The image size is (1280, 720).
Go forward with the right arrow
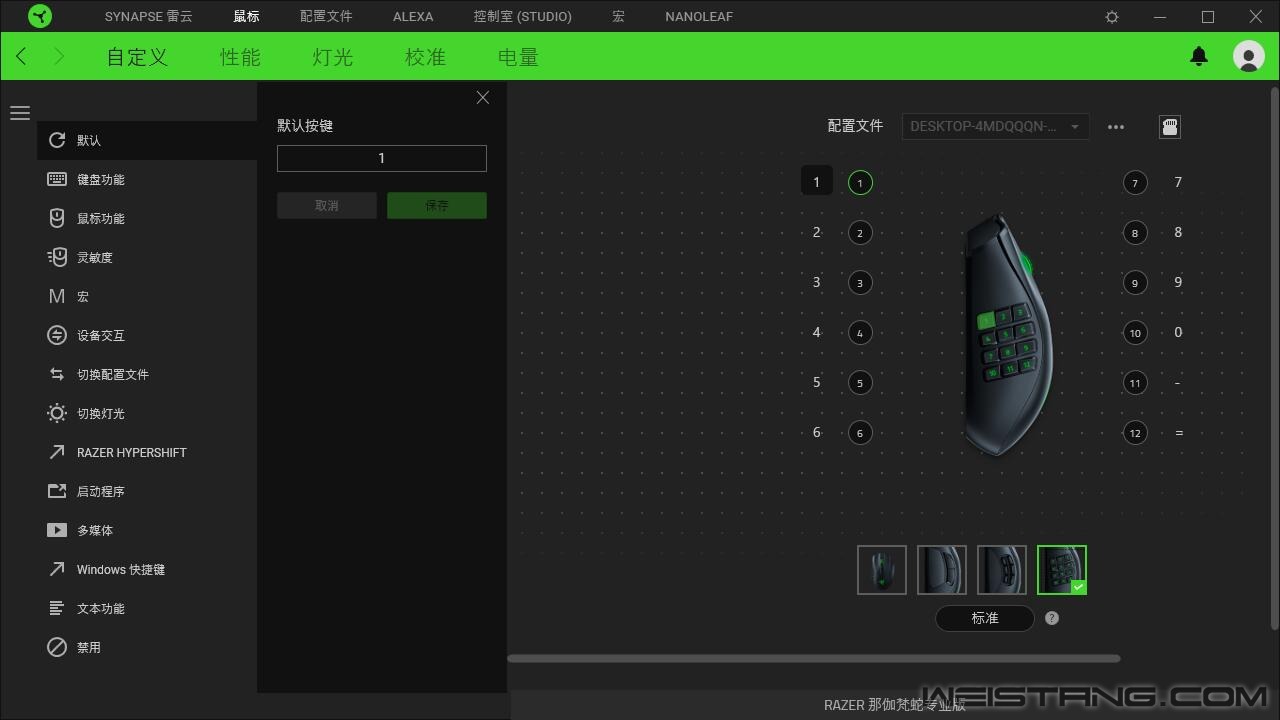(59, 57)
